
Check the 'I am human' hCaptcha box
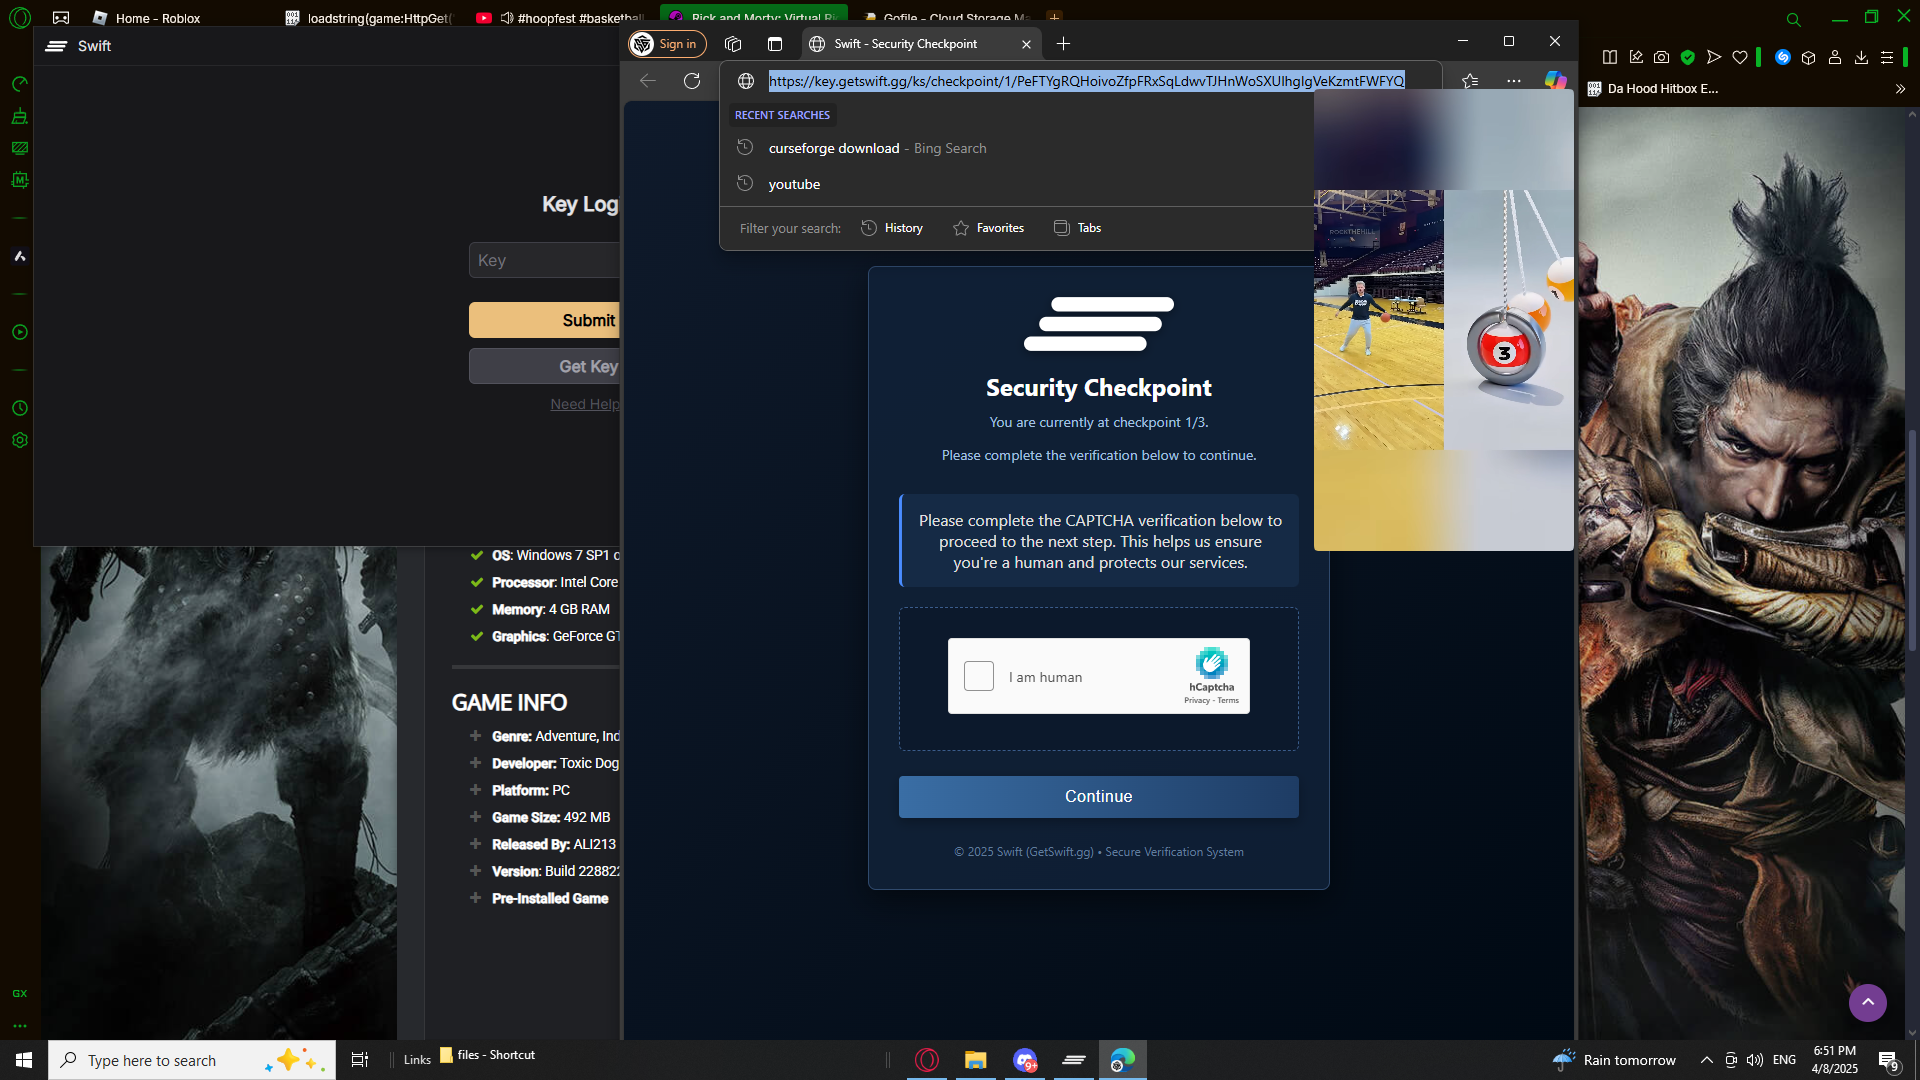978,676
